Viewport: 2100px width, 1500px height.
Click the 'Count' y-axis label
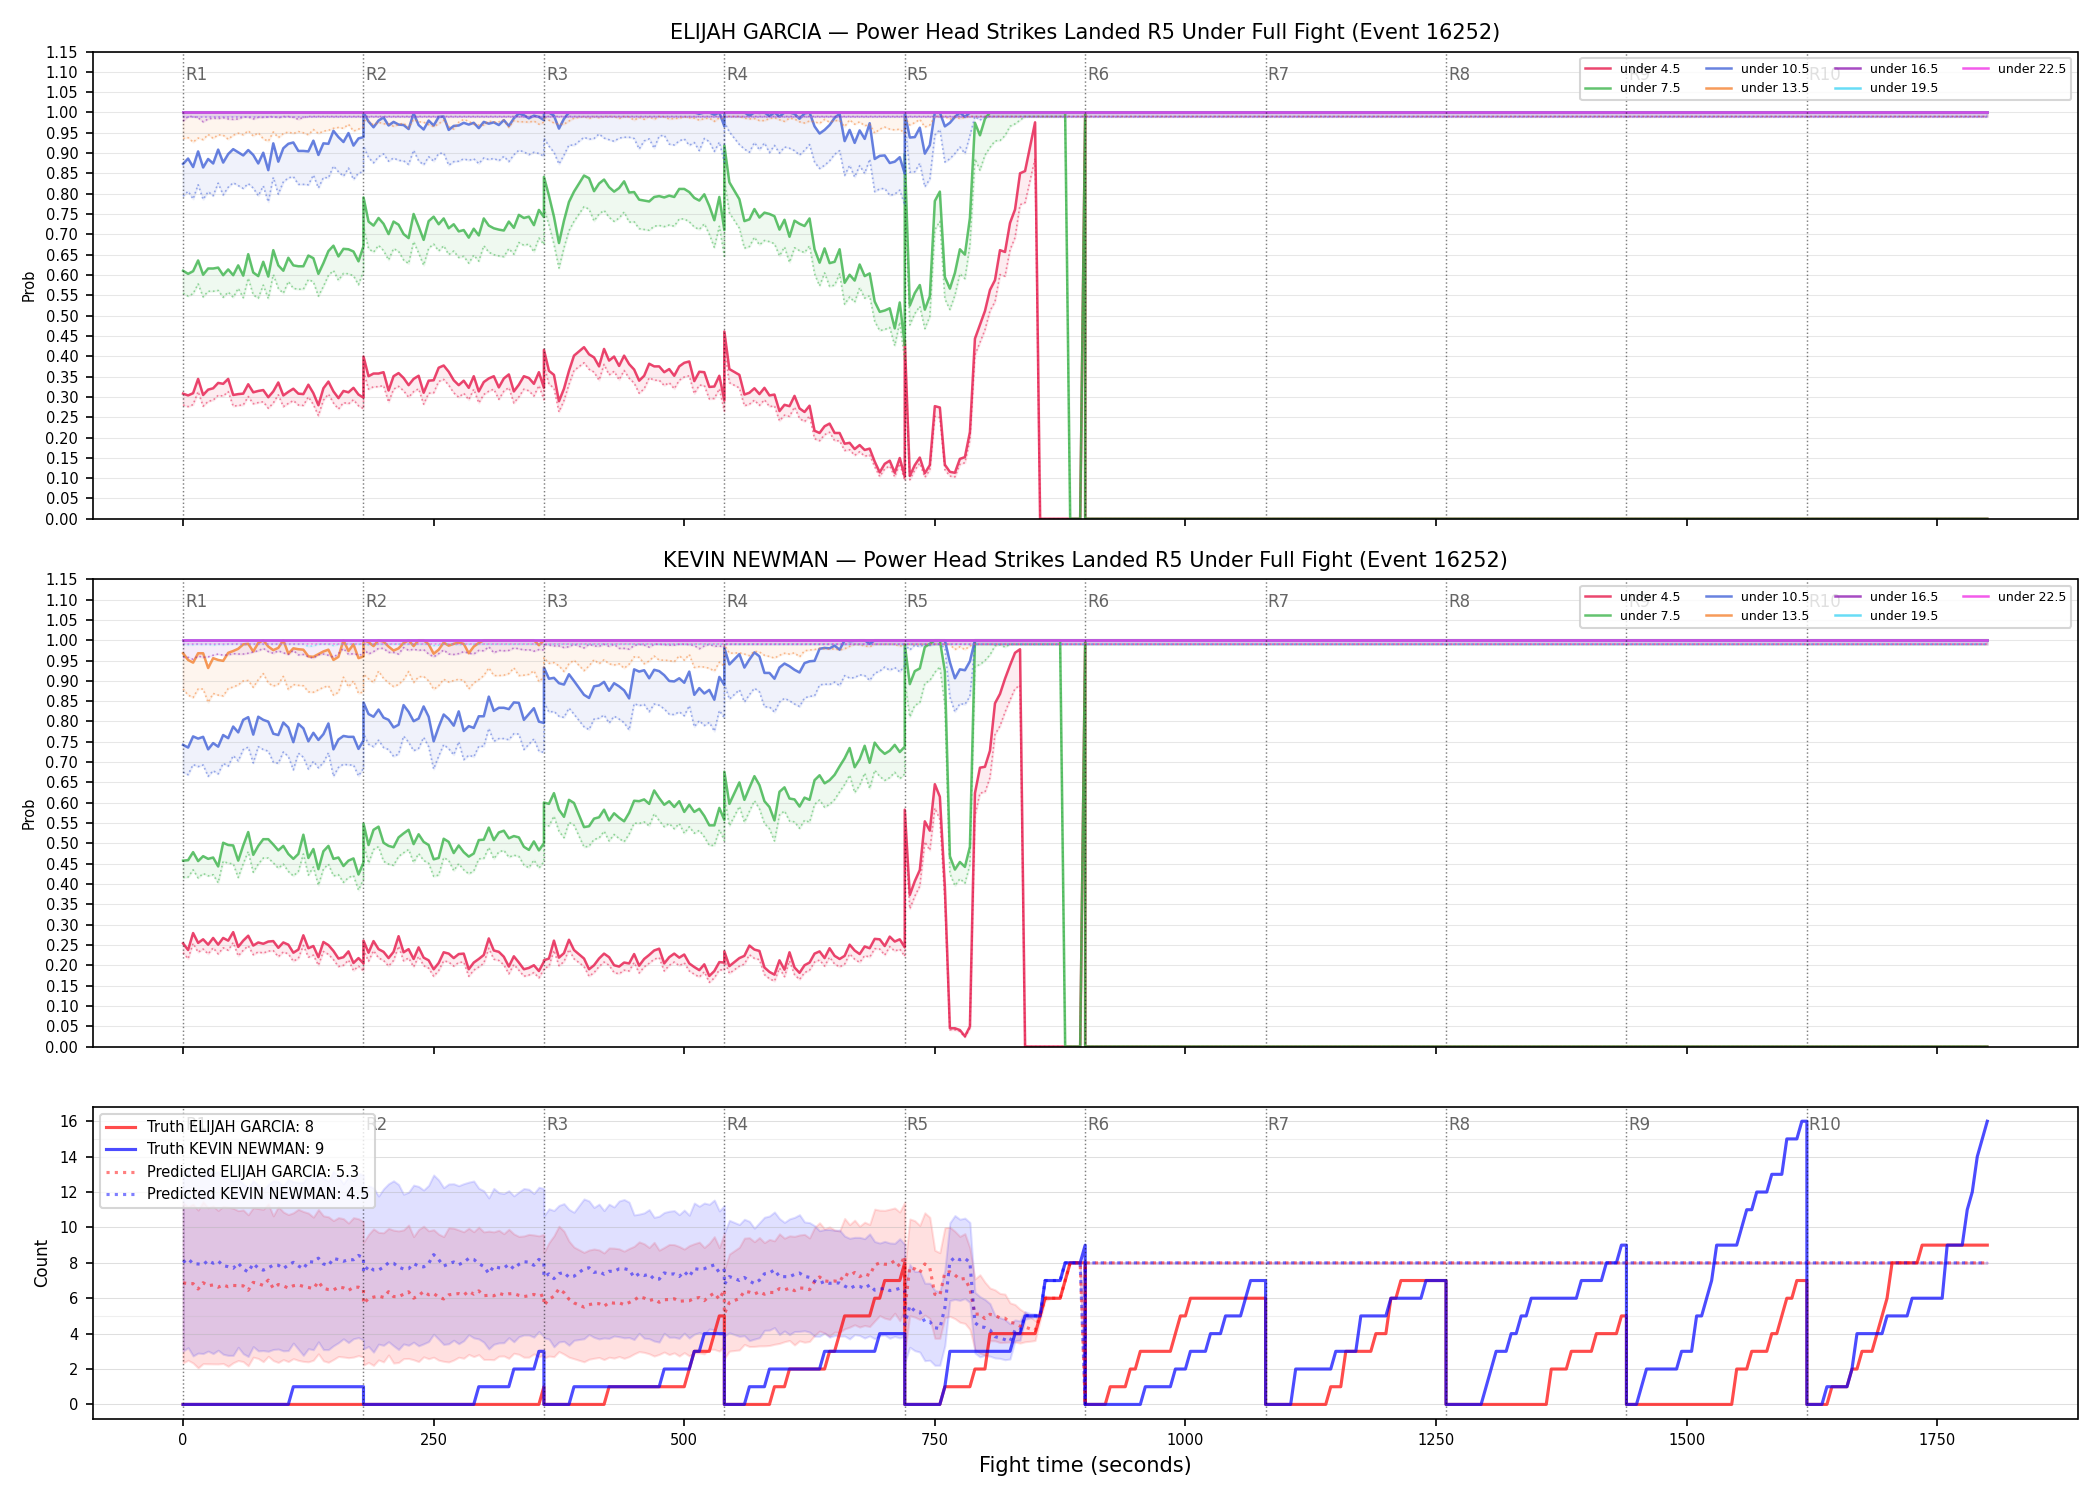41,1263
